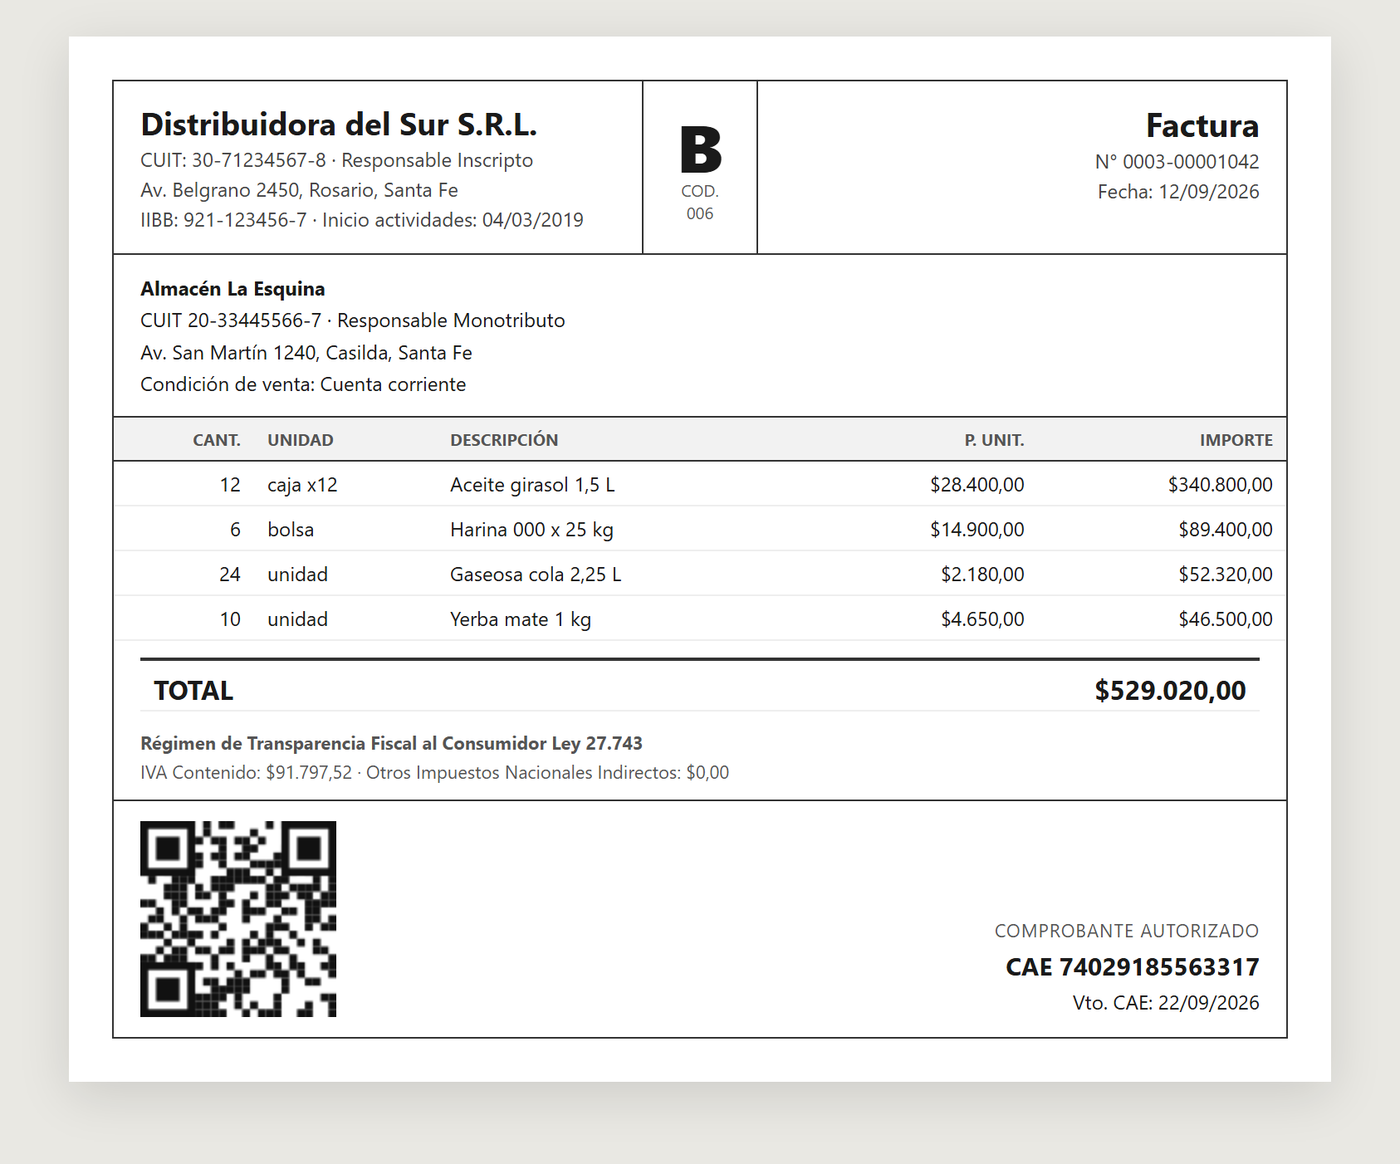Click the caja x12 unit cell
Viewport: 1400px width, 1164px height.
(x=302, y=485)
